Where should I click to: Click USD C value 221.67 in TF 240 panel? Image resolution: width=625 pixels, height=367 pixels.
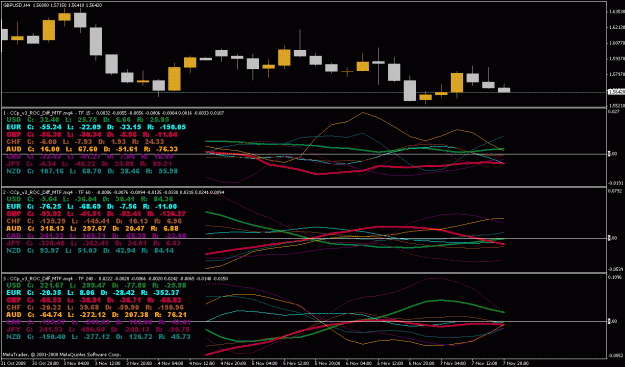click(52, 285)
